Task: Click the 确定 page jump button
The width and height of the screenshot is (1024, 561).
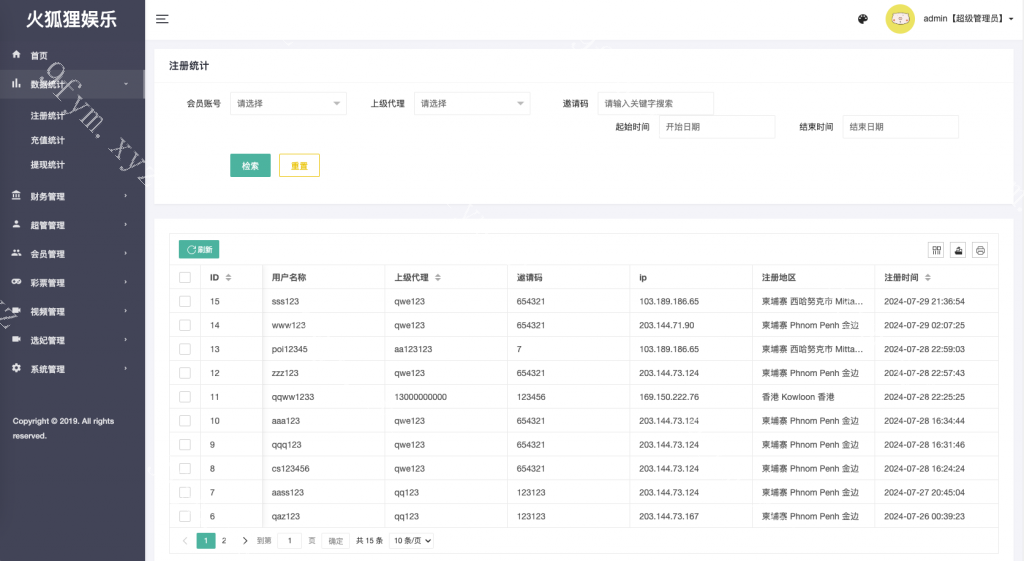Action: (x=336, y=541)
